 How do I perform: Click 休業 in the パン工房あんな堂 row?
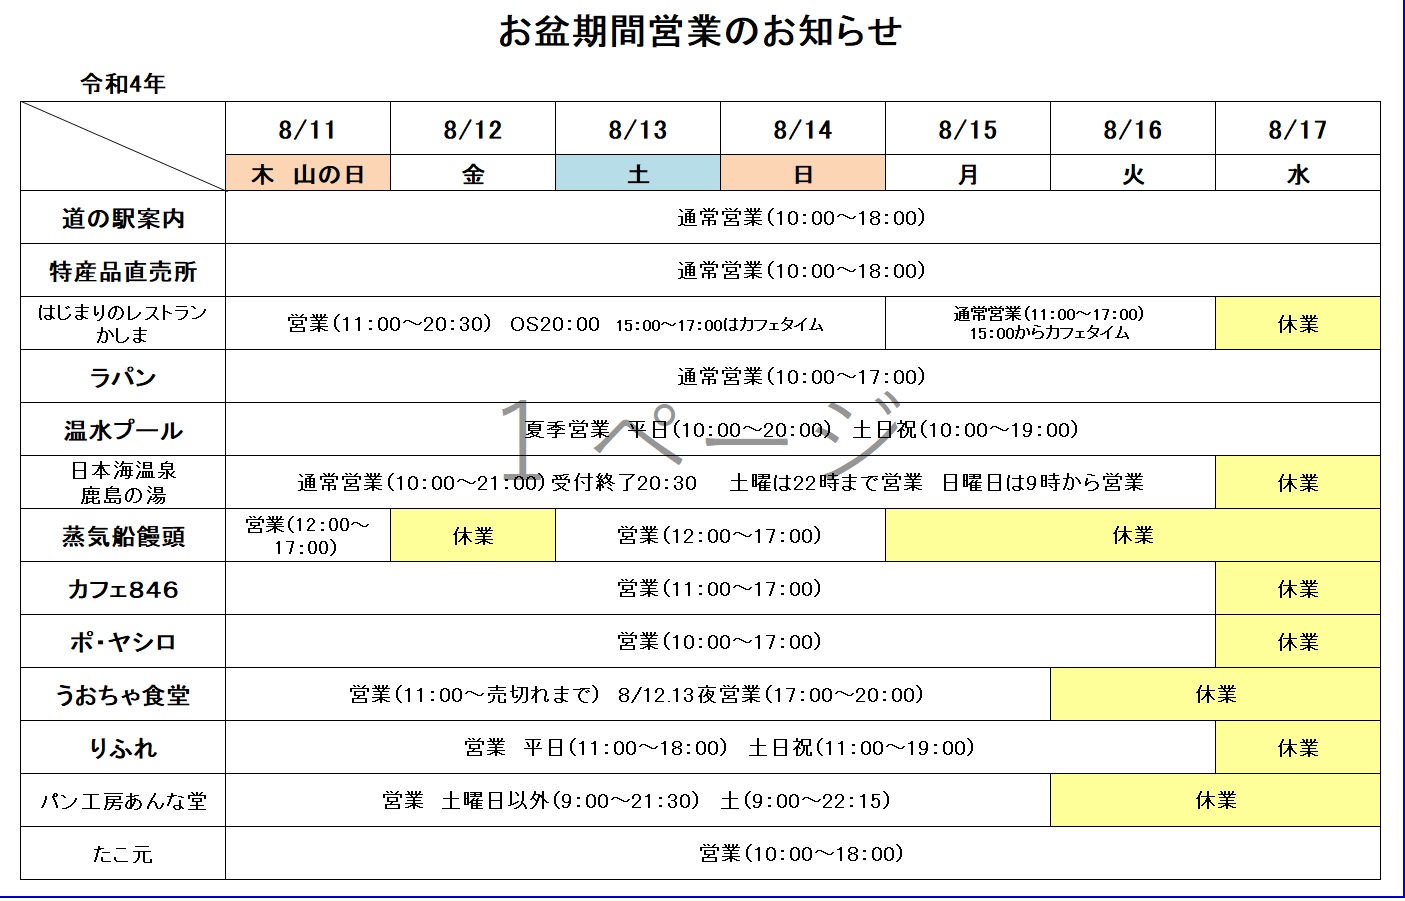1216,801
